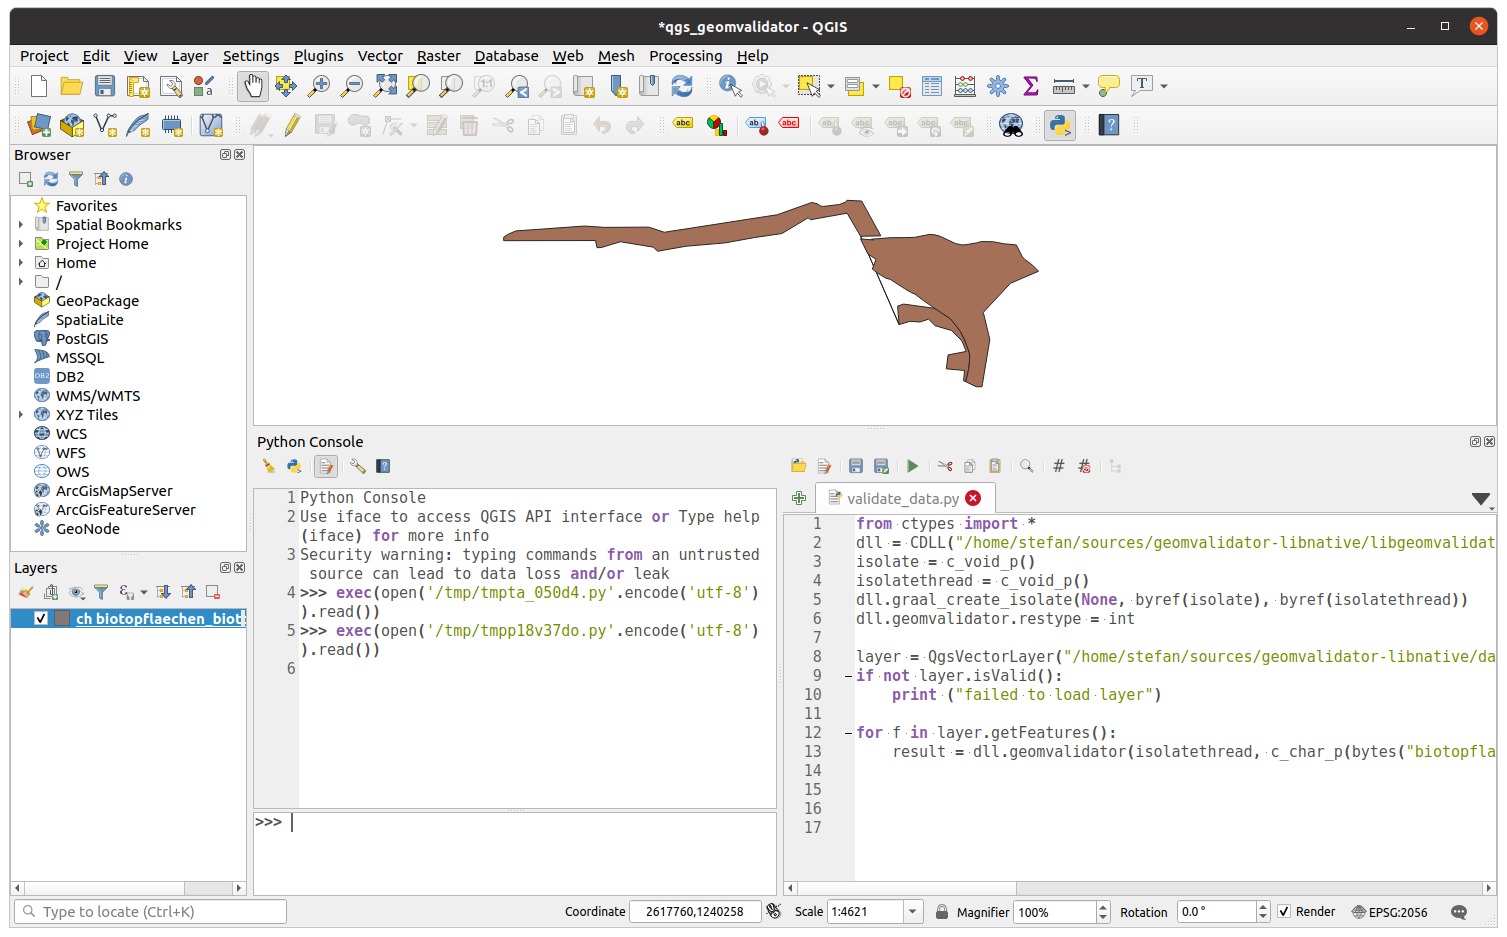Screen dimensions: 1507x937
Task: Run the script with green play icon
Action: coord(912,466)
